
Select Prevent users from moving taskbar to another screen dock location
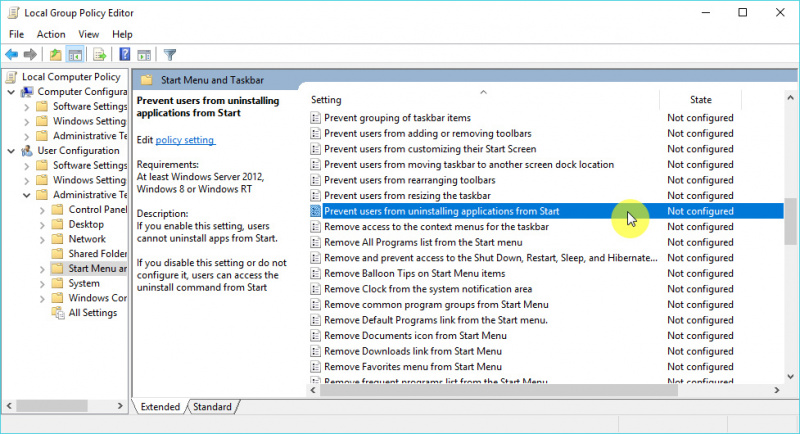[x=469, y=165]
